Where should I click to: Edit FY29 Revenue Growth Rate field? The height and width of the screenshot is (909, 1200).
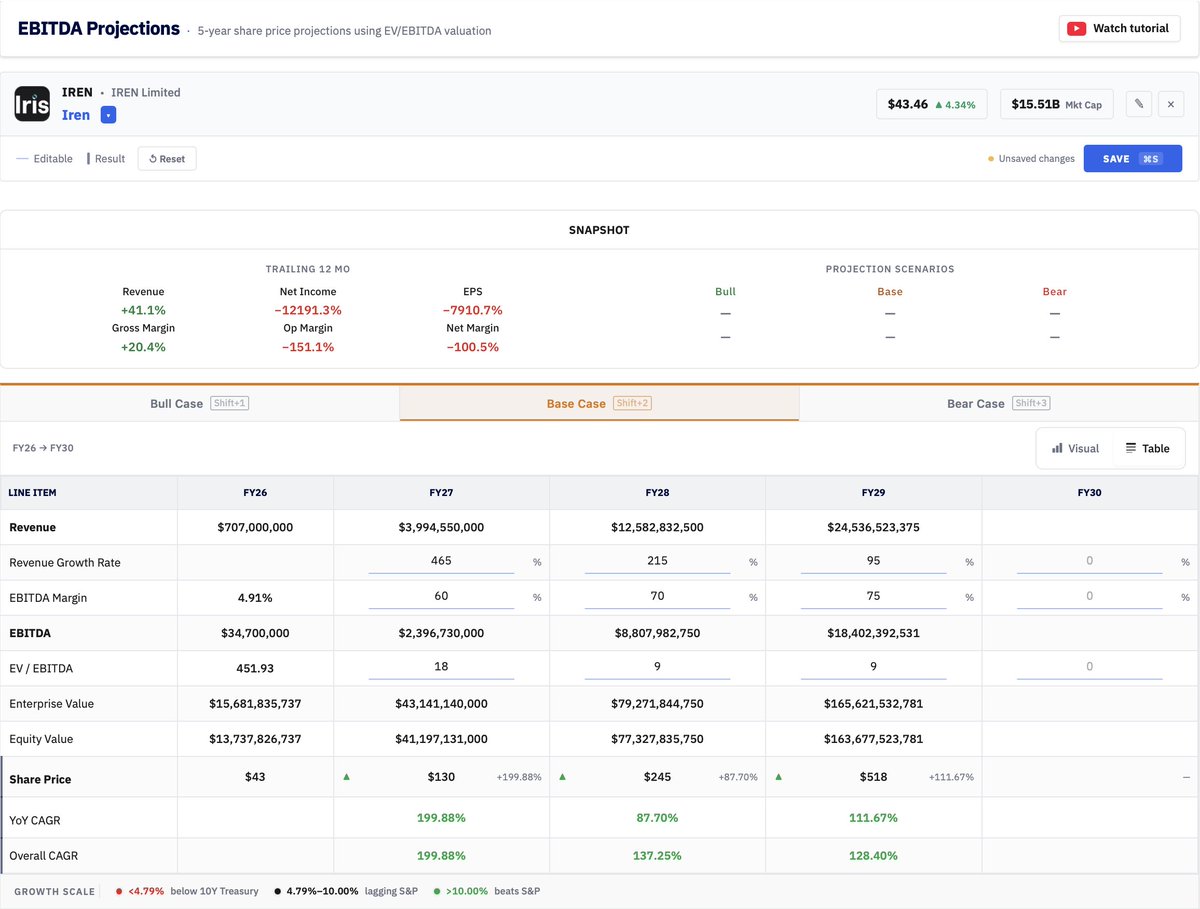(874, 561)
